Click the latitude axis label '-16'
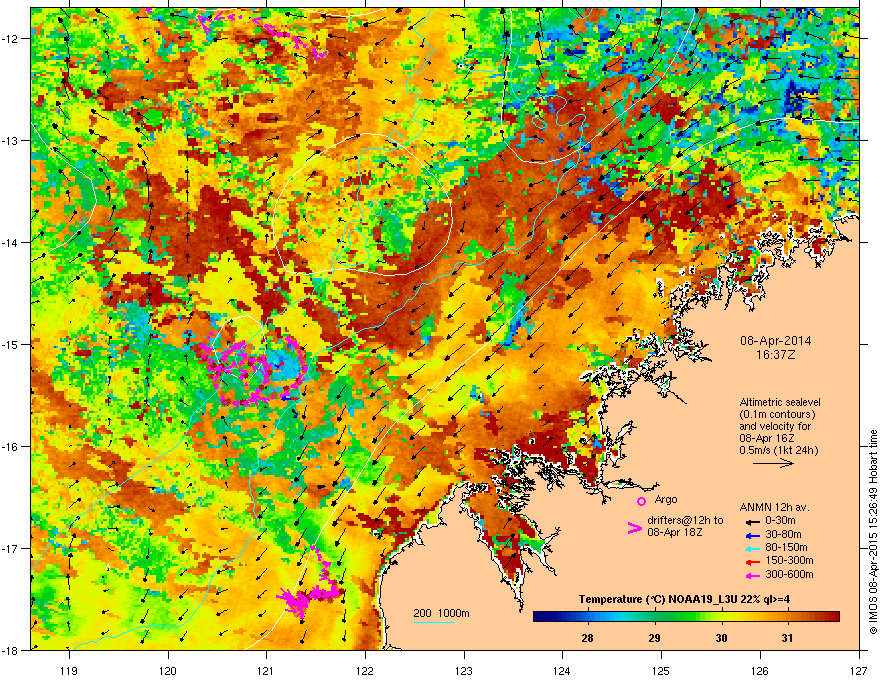880x680 pixels. pyautogui.click(x=10, y=447)
